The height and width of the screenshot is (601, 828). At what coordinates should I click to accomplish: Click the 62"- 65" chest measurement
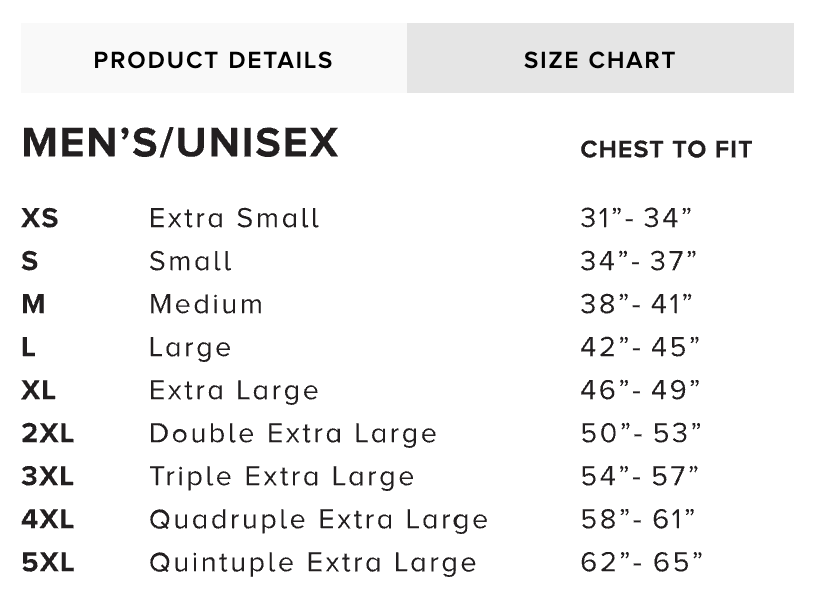pyautogui.click(x=641, y=563)
